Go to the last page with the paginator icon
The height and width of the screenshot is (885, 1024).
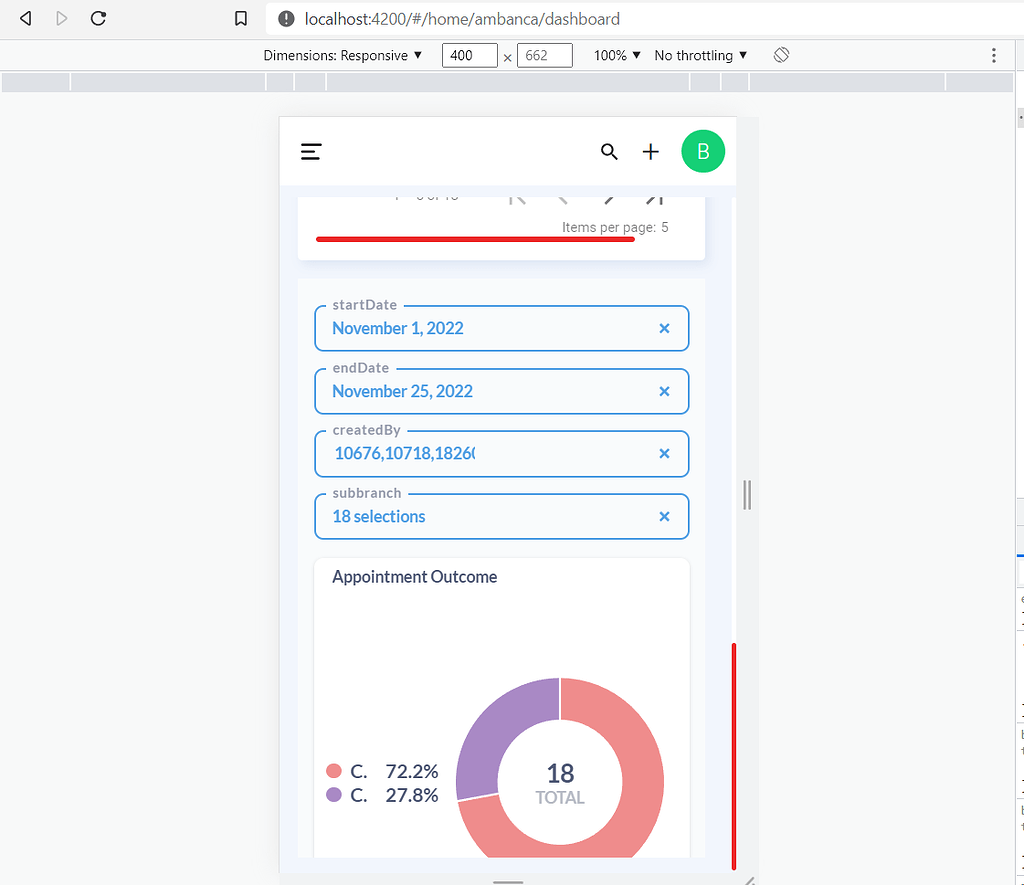point(653,197)
